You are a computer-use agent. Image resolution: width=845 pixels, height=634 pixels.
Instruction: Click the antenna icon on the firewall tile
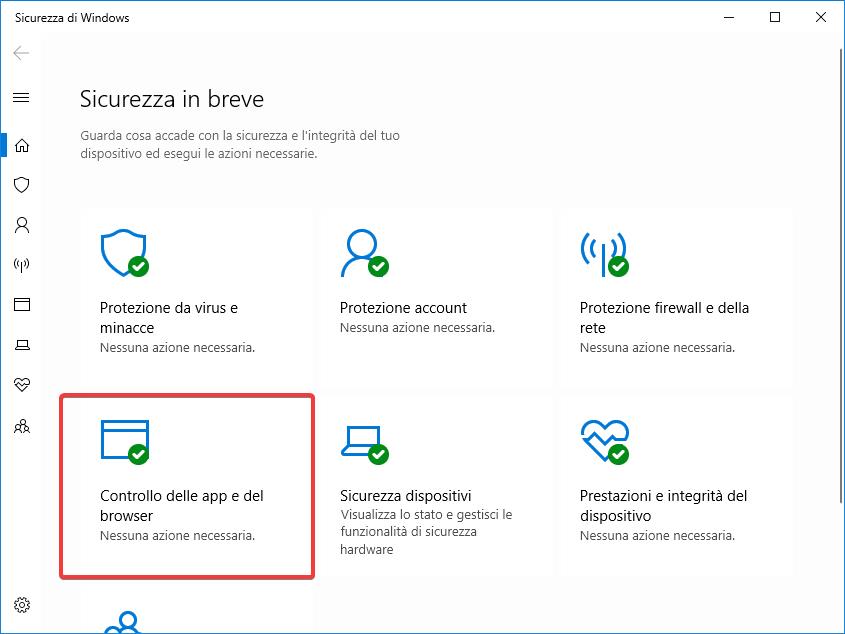604,254
